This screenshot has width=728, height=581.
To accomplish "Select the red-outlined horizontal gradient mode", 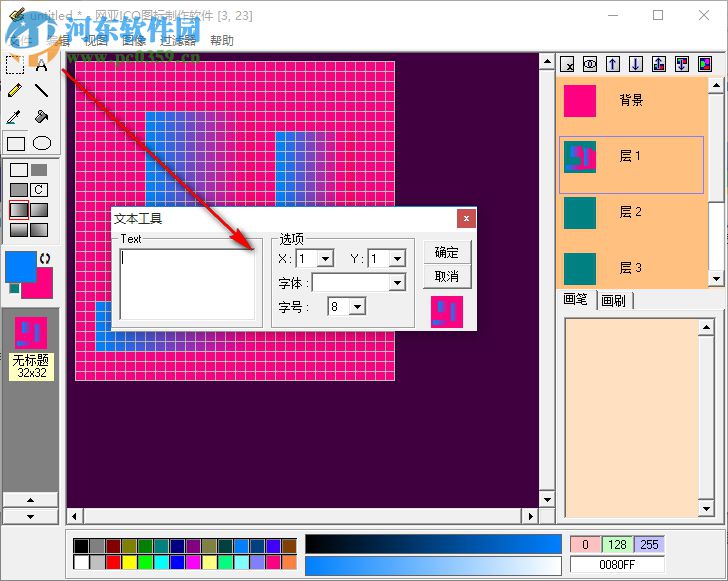I will coord(19,210).
